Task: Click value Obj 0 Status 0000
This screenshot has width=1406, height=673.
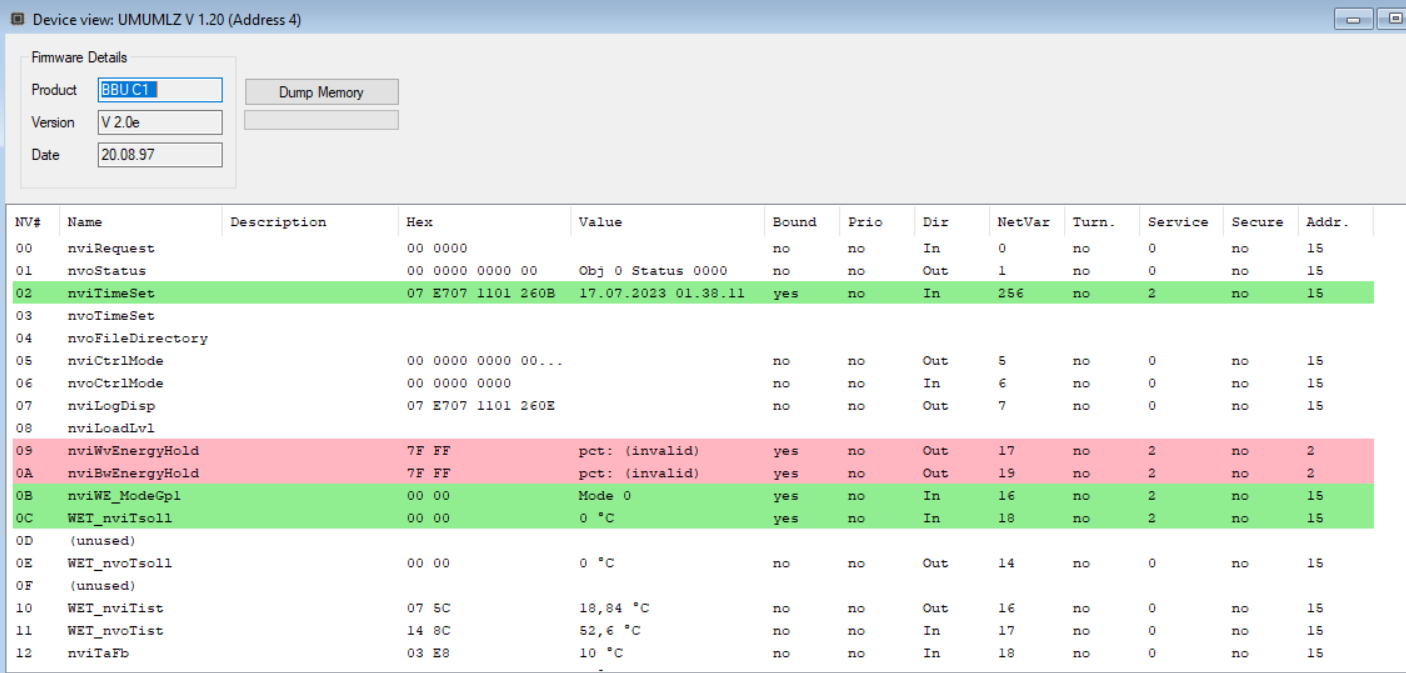Action: (653, 271)
